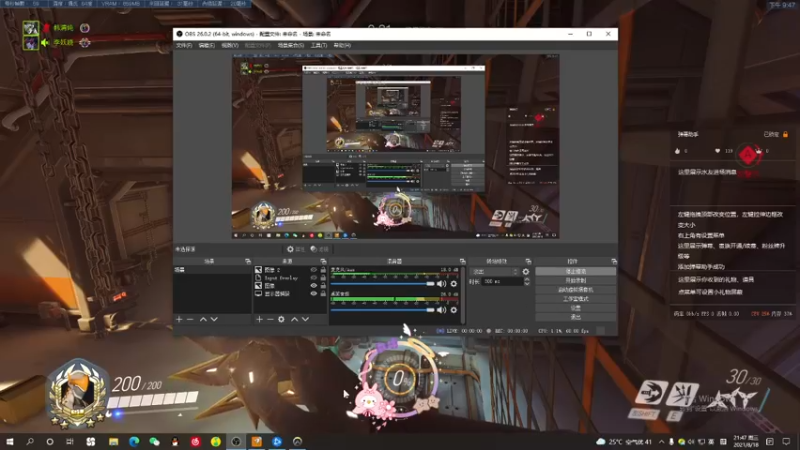Open 设置 from the Controls panel
Image resolution: width=800 pixels, height=450 pixels.
pyautogui.click(x=576, y=308)
